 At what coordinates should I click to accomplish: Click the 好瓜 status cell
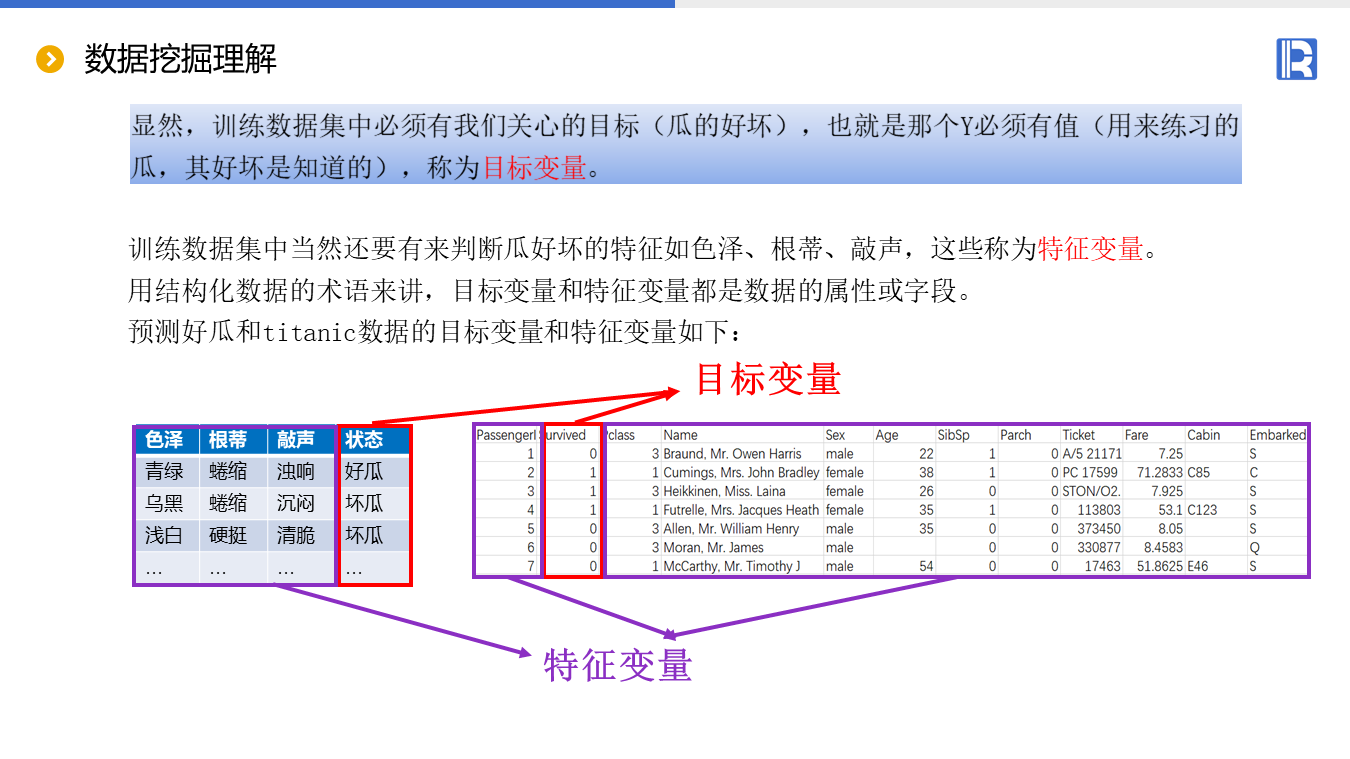364,471
